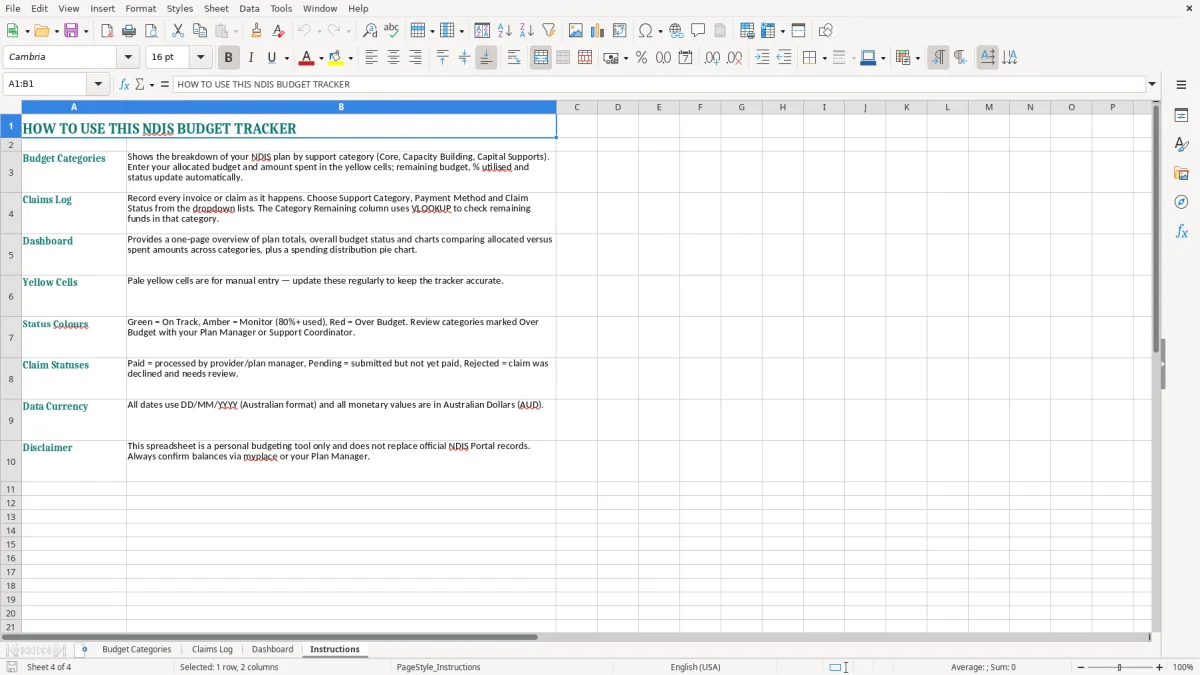This screenshot has width=1200, height=675.
Task: Switch to the Budget Categories sheet tab
Action: click(137, 650)
